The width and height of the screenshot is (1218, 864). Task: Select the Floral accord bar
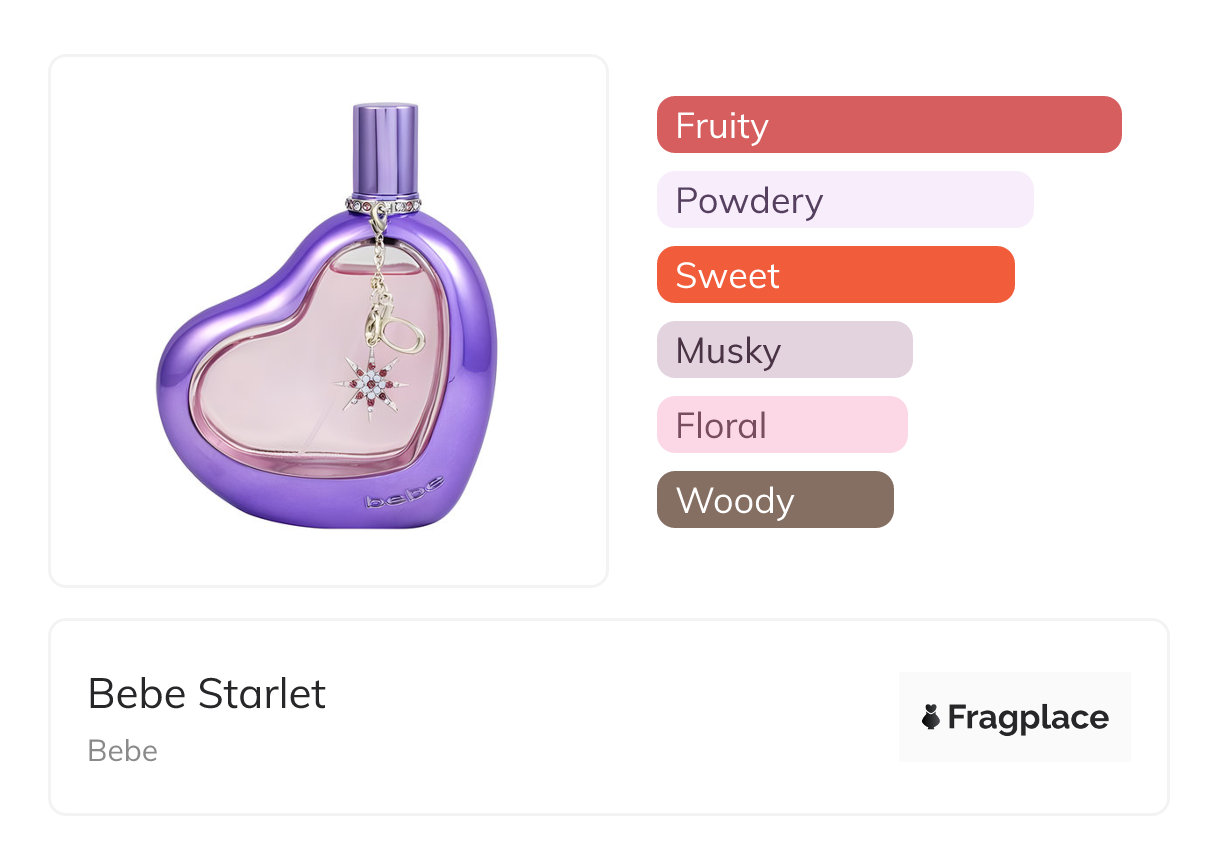pos(782,425)
